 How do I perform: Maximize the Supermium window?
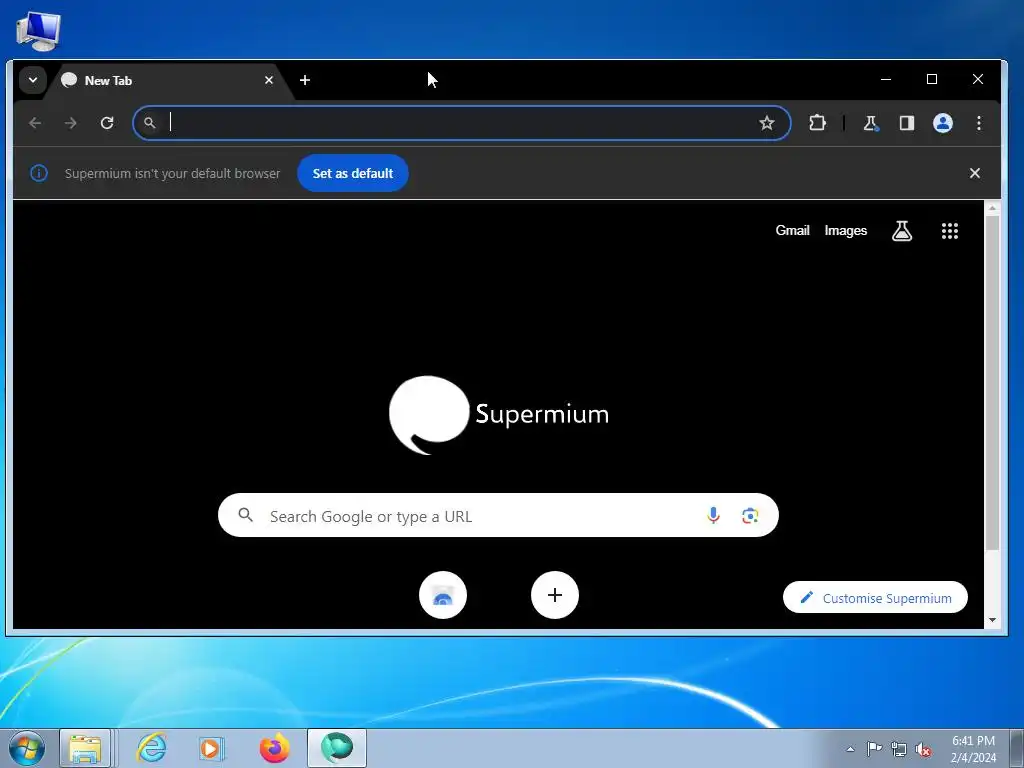(x=932, y=79)
